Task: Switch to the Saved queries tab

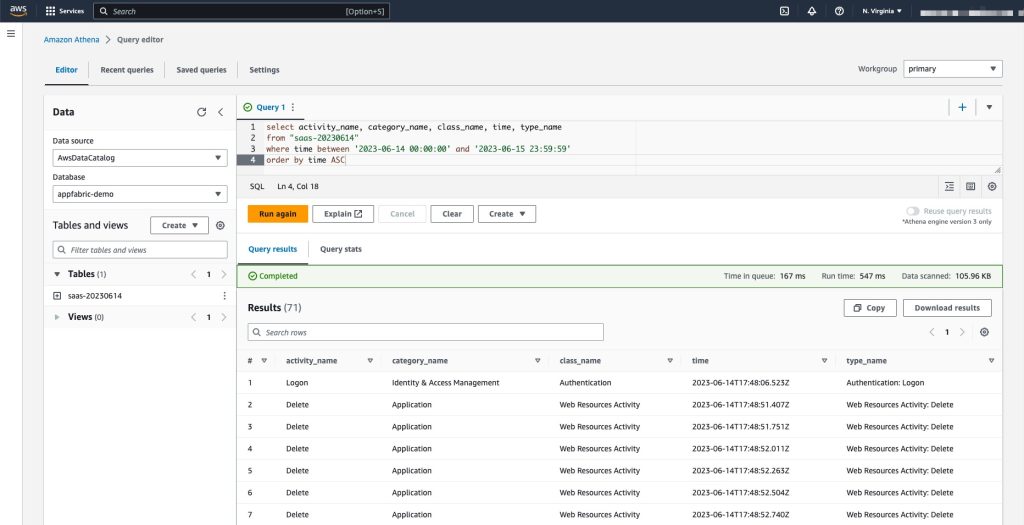Action: (x=201, y=70)
